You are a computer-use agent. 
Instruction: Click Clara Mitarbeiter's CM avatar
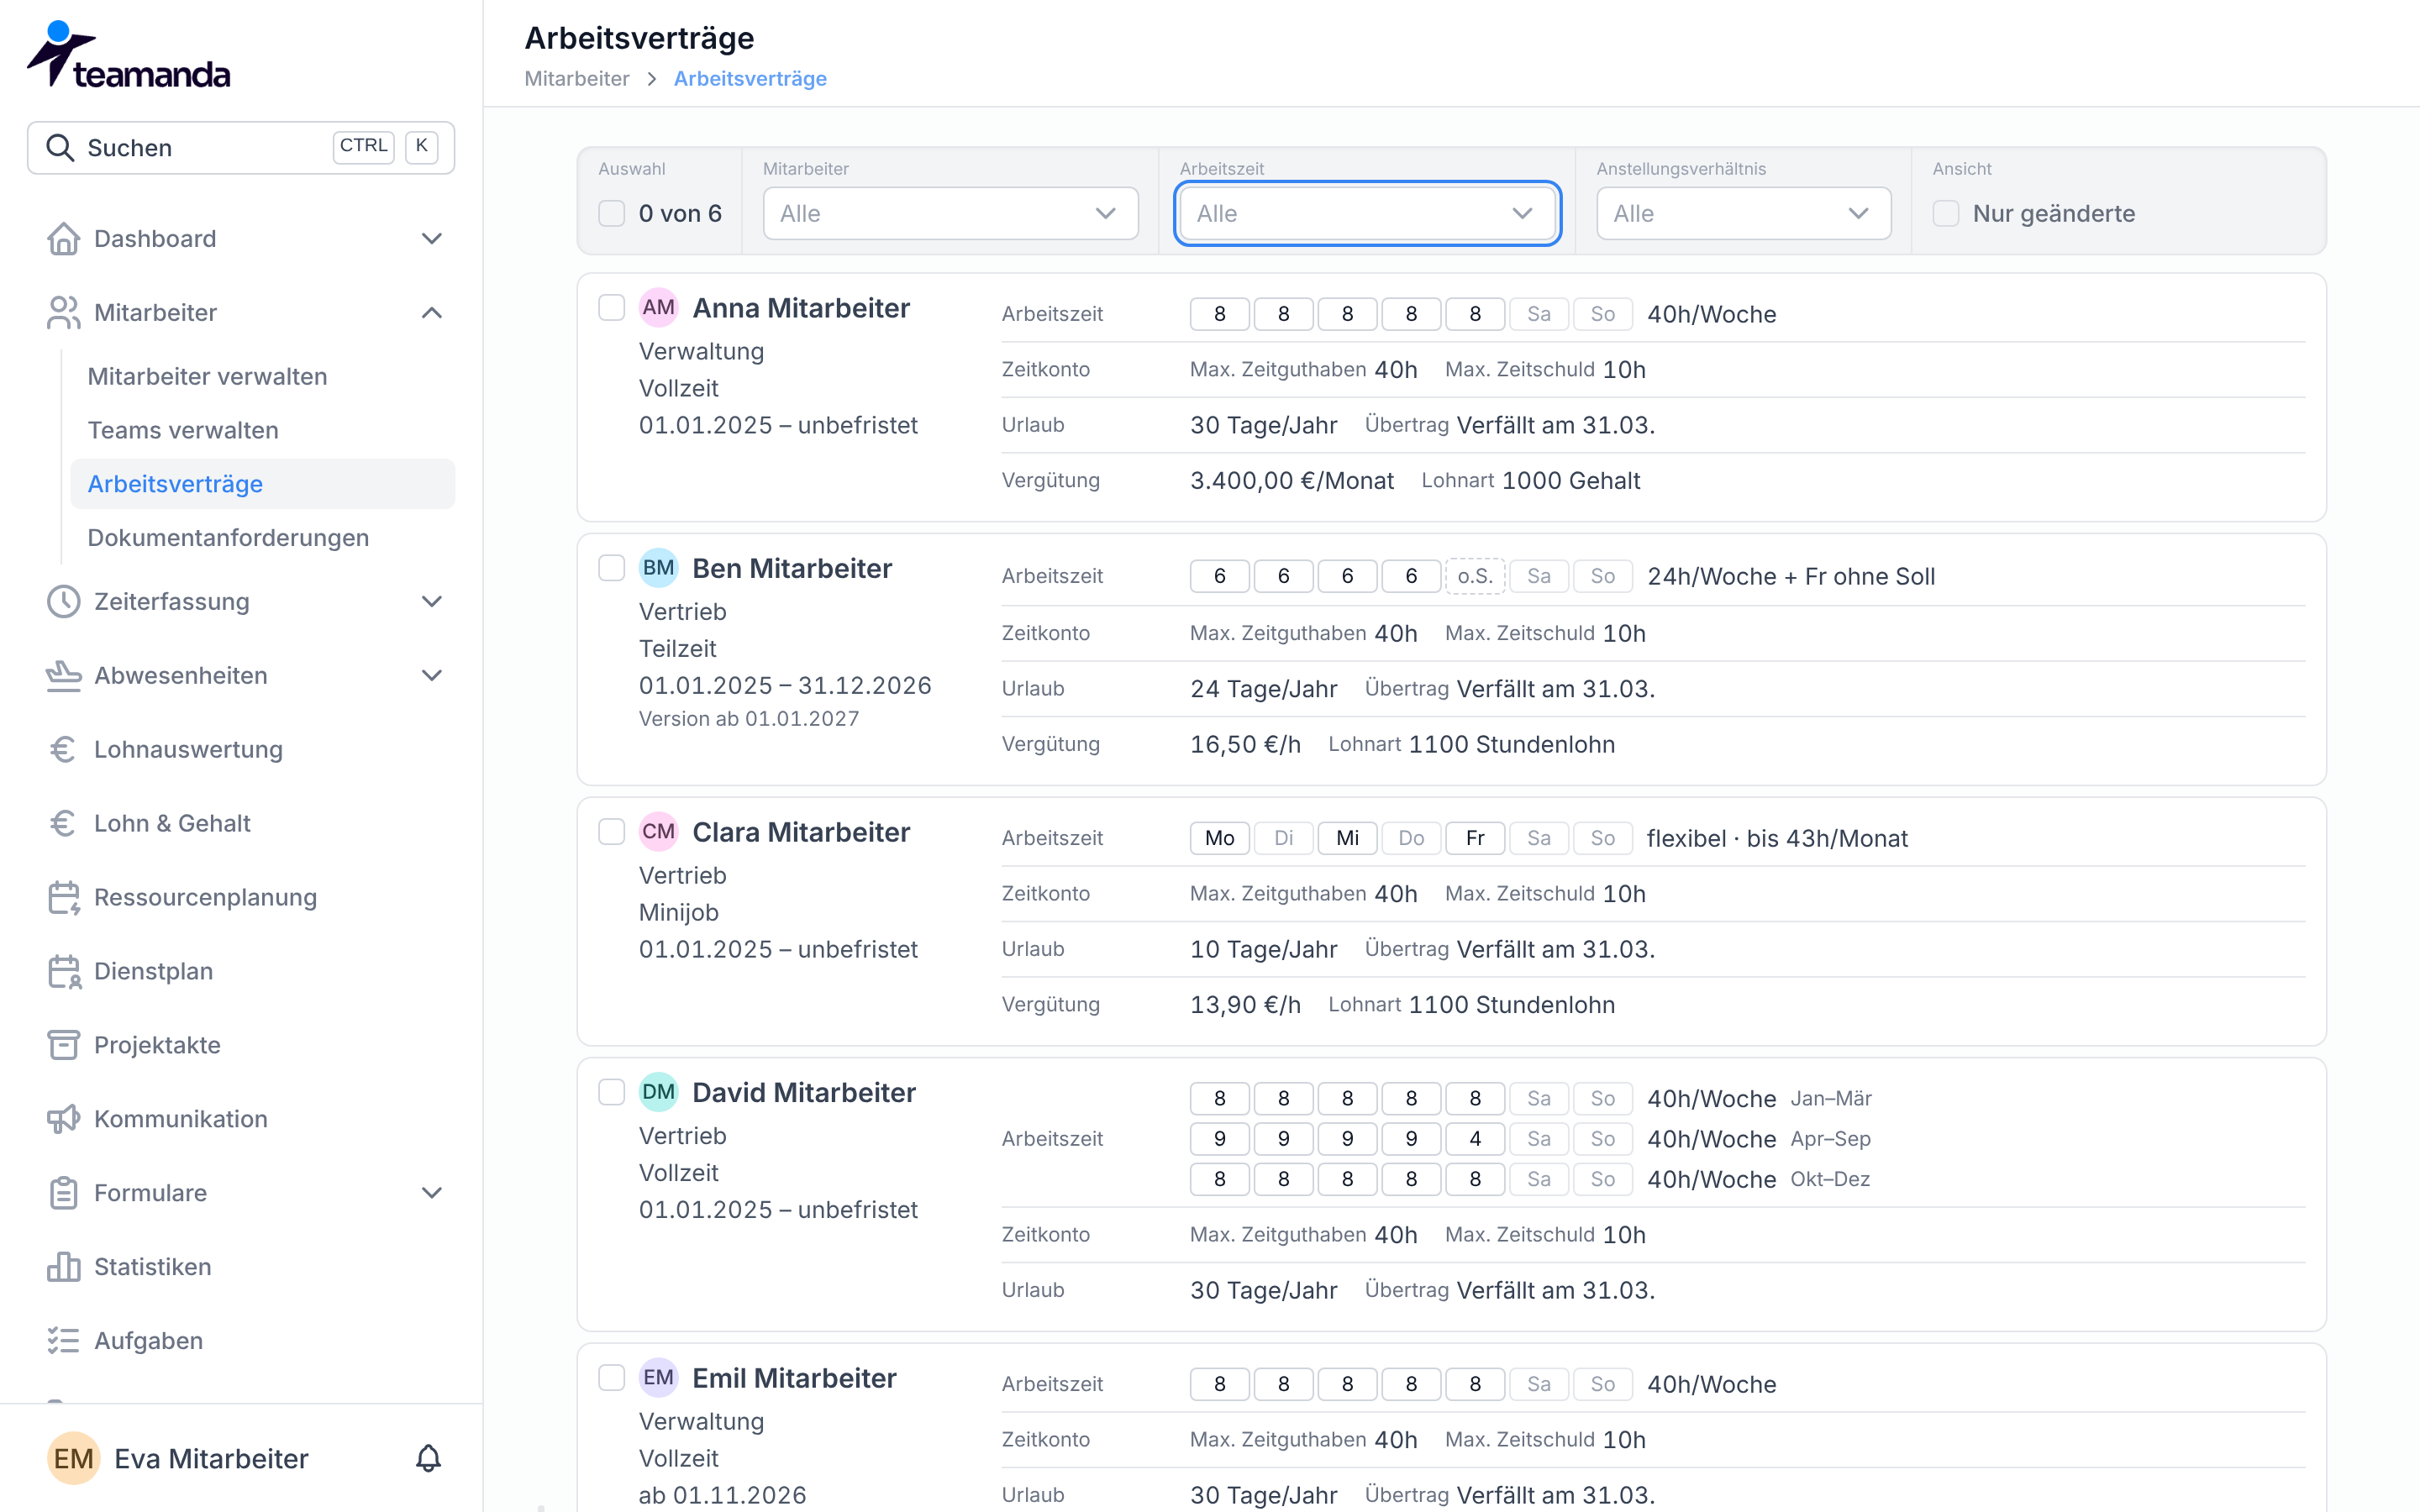tap(658, 832)
